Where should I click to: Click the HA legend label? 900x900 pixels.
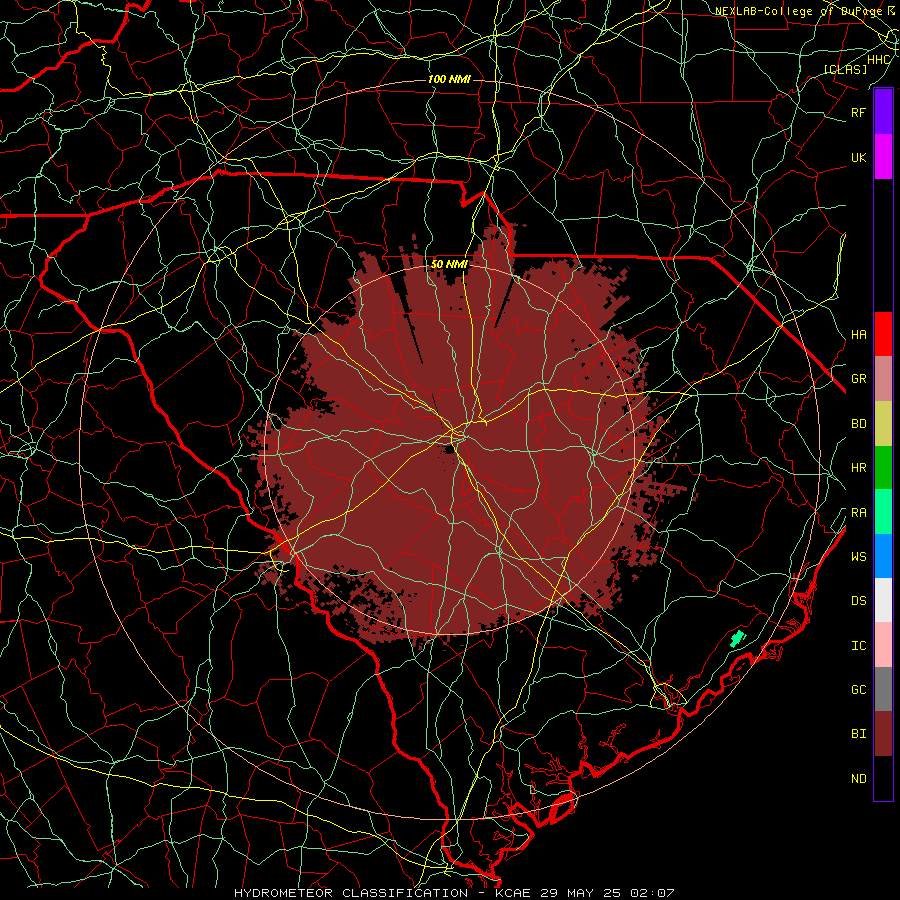coord(858,335)
